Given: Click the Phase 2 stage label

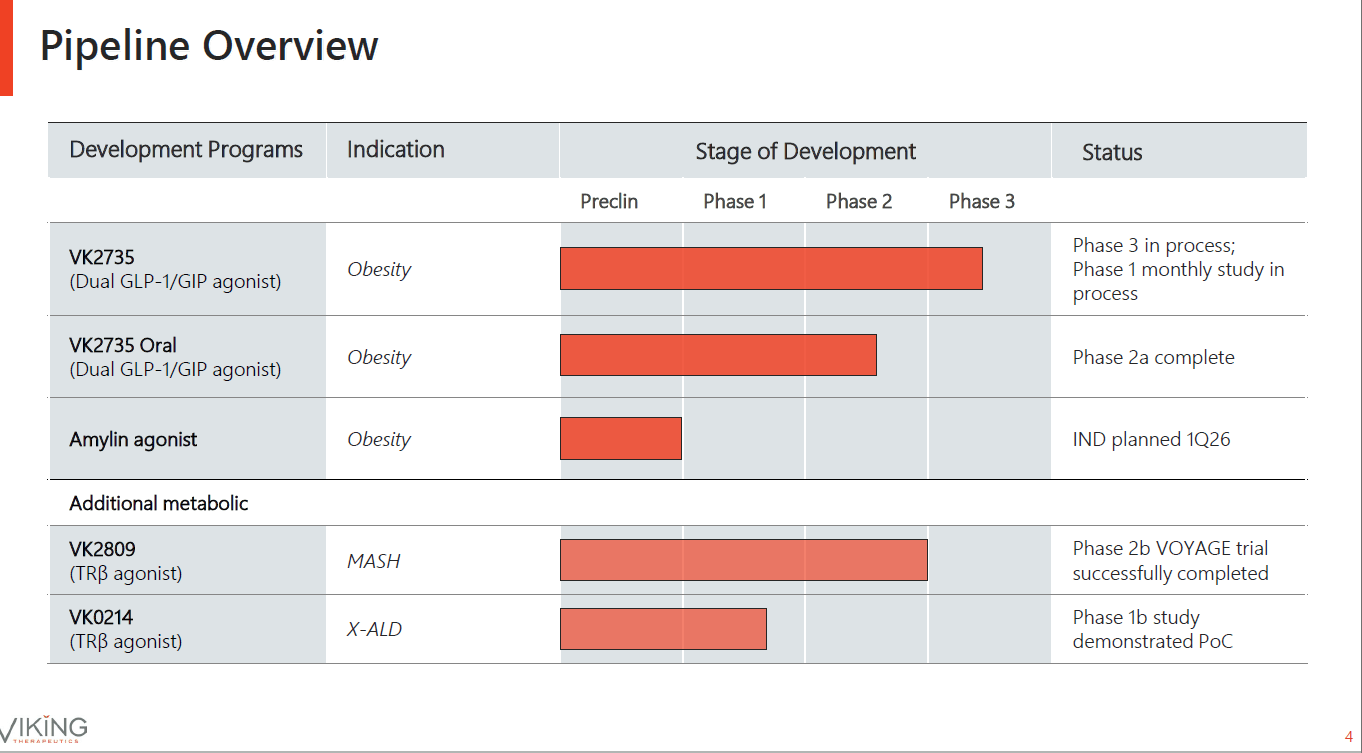Looking at the screenshot, I should point(859,201).
